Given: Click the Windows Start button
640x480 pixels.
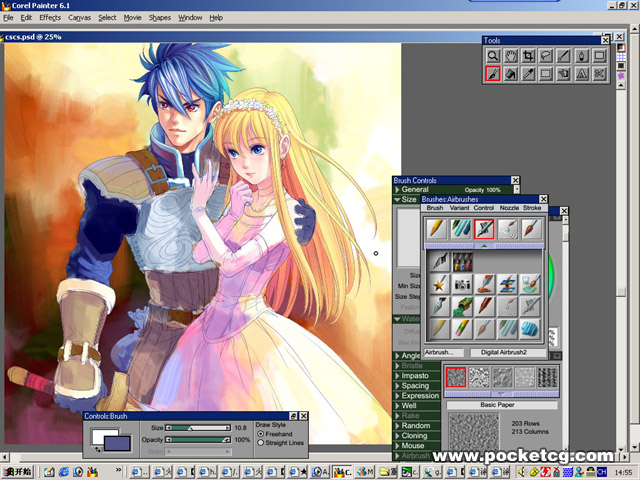Looking at the screenshot, I should 18,472.
